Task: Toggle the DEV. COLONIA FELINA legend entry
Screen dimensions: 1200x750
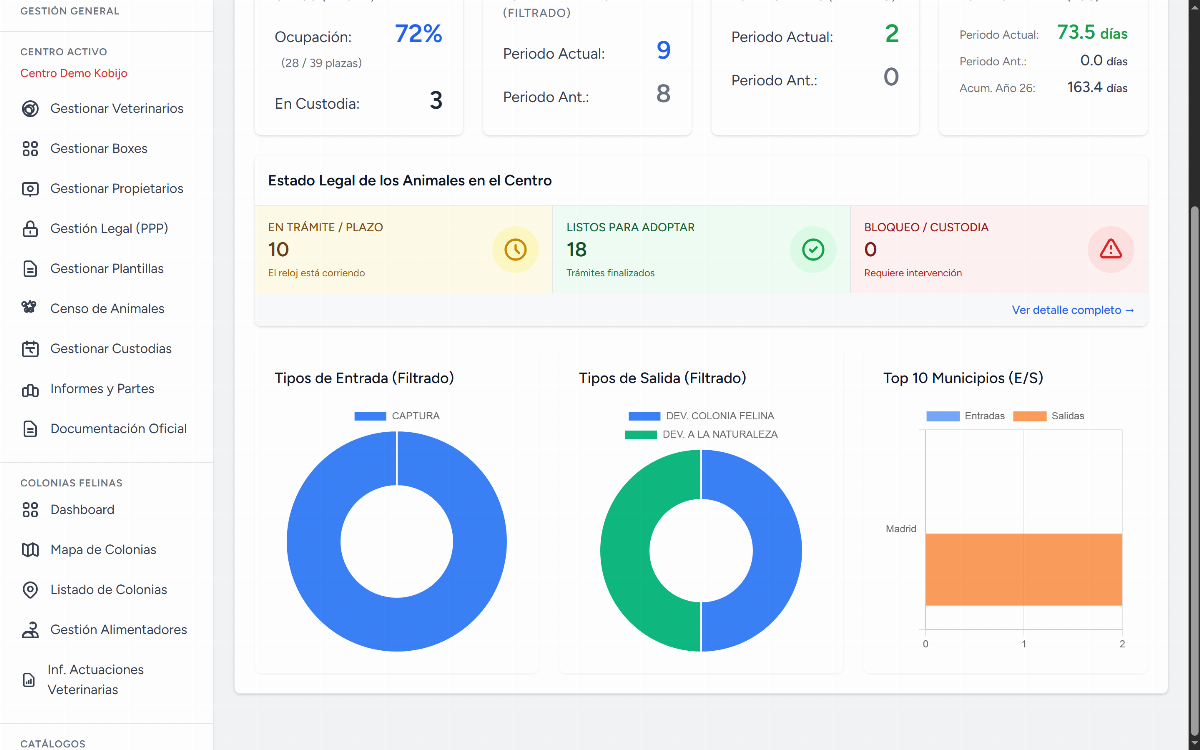Action: pos(701,416)
